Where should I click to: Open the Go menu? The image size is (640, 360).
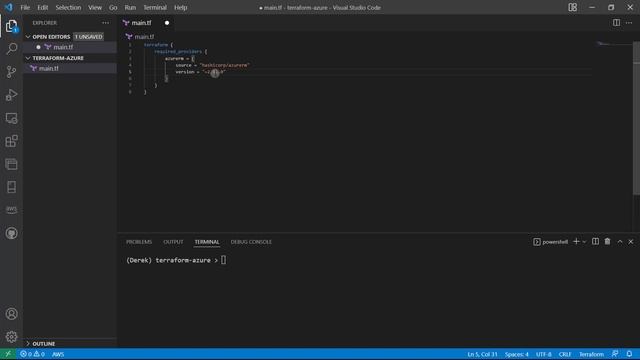[x=113, y=7]
